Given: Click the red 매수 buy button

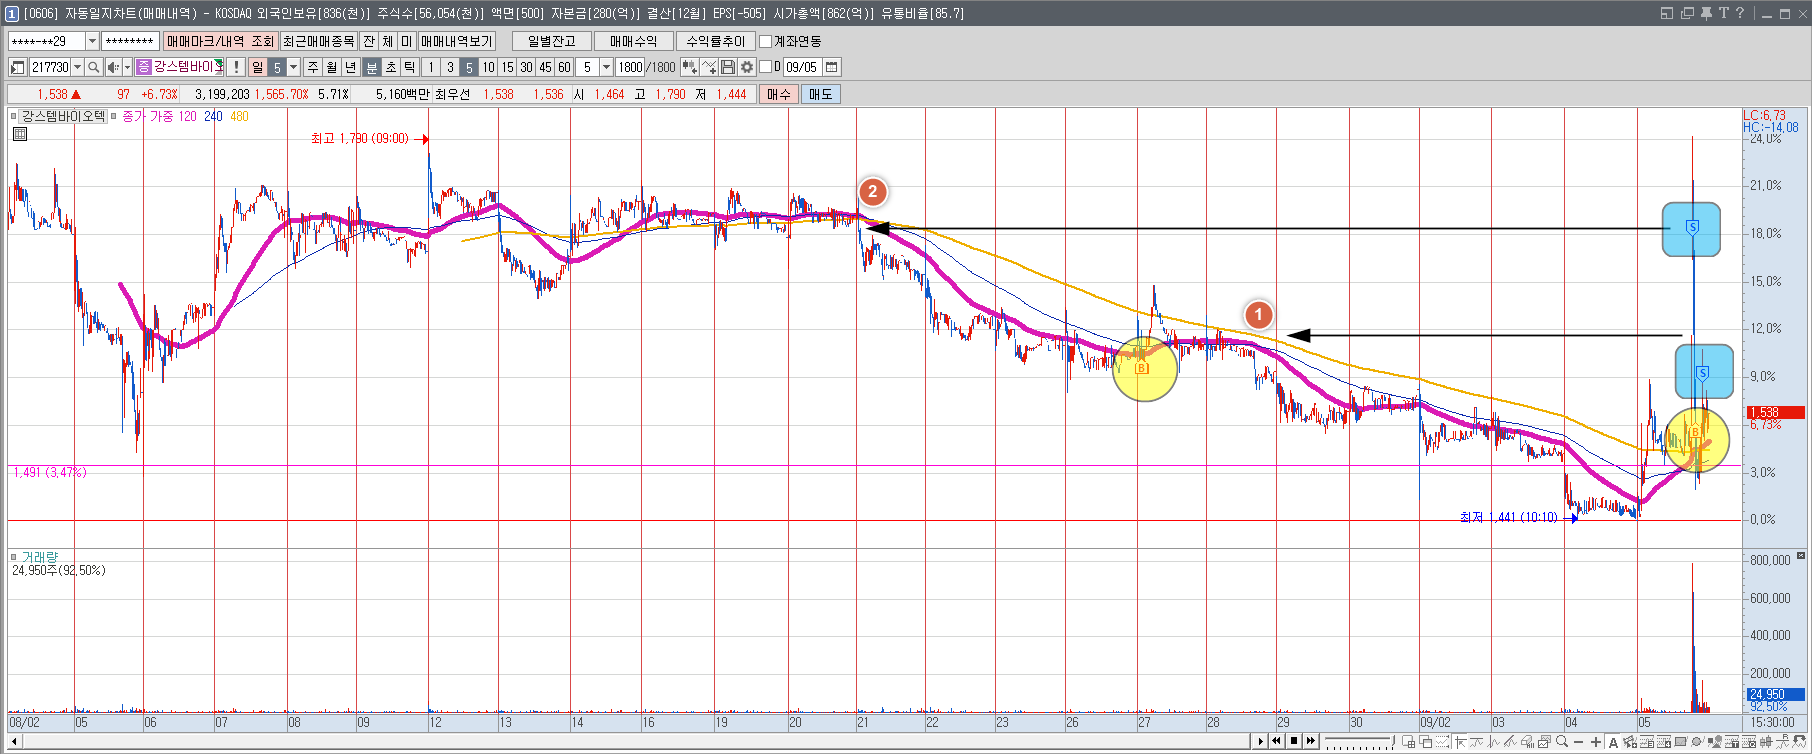Looking at the screenshot, I should tap(779, 94).
